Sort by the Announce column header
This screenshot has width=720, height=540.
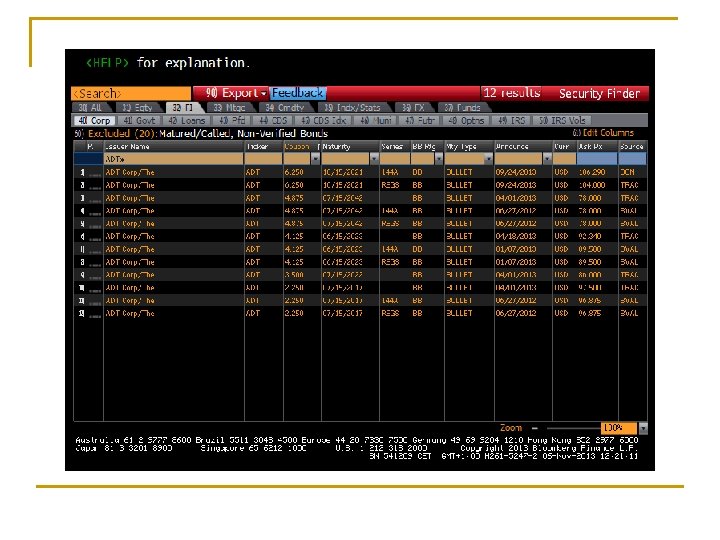[x=523, y=146]
